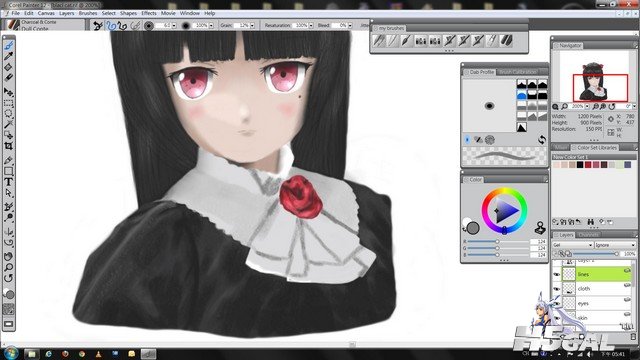Activate the Layer Adjuster tool
This screenshot has height=360, width=640.
click(9, 92)
